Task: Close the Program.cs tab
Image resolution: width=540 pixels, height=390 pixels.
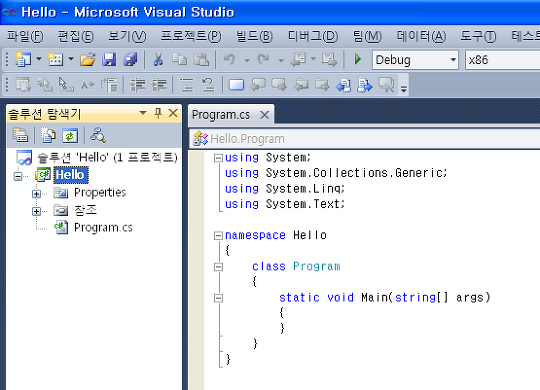Action: 264,115
